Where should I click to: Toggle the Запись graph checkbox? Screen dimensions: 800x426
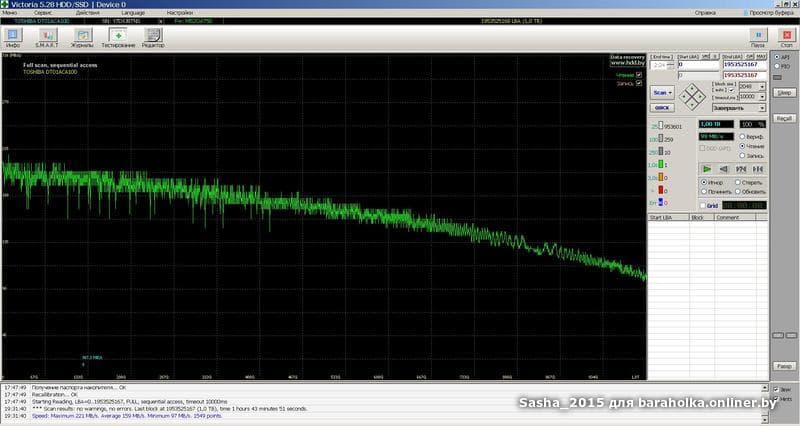(639, 83)
